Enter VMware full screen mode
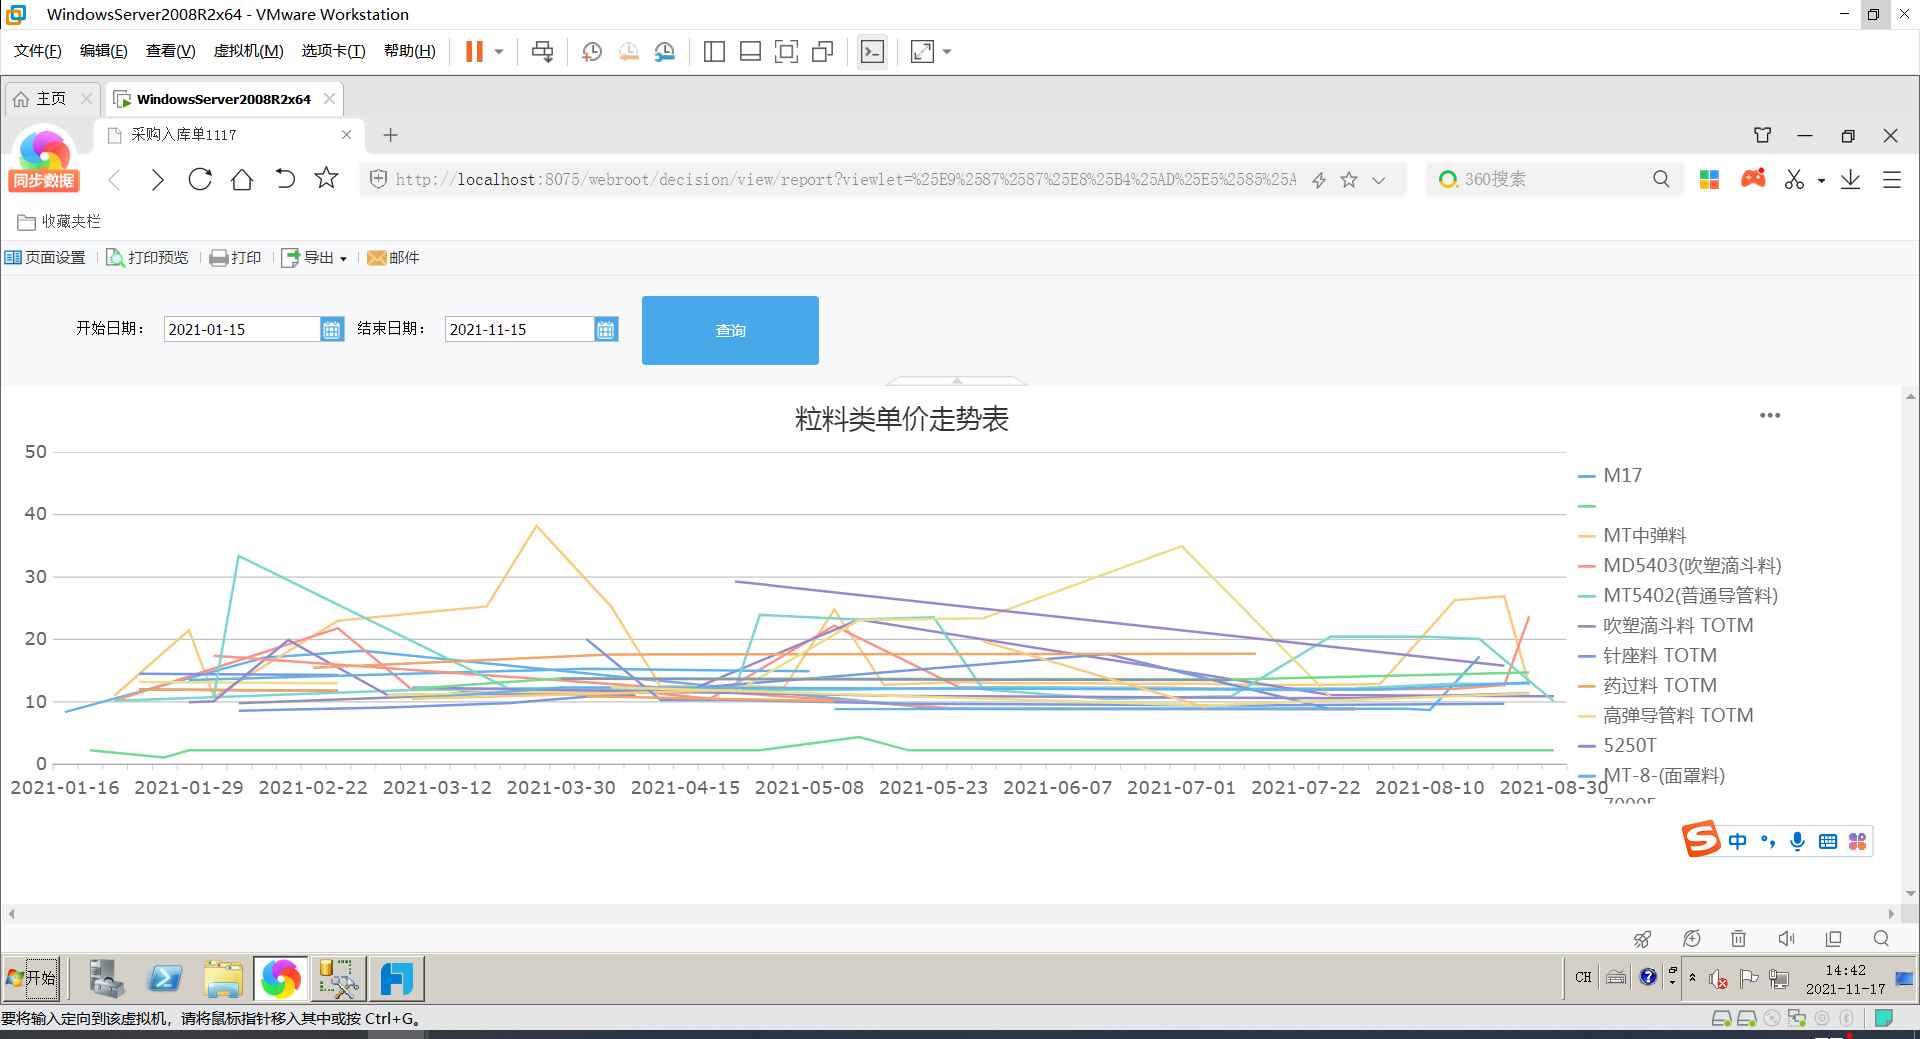Screen dimensions: 1920x1039 click(x=787, y=51)
